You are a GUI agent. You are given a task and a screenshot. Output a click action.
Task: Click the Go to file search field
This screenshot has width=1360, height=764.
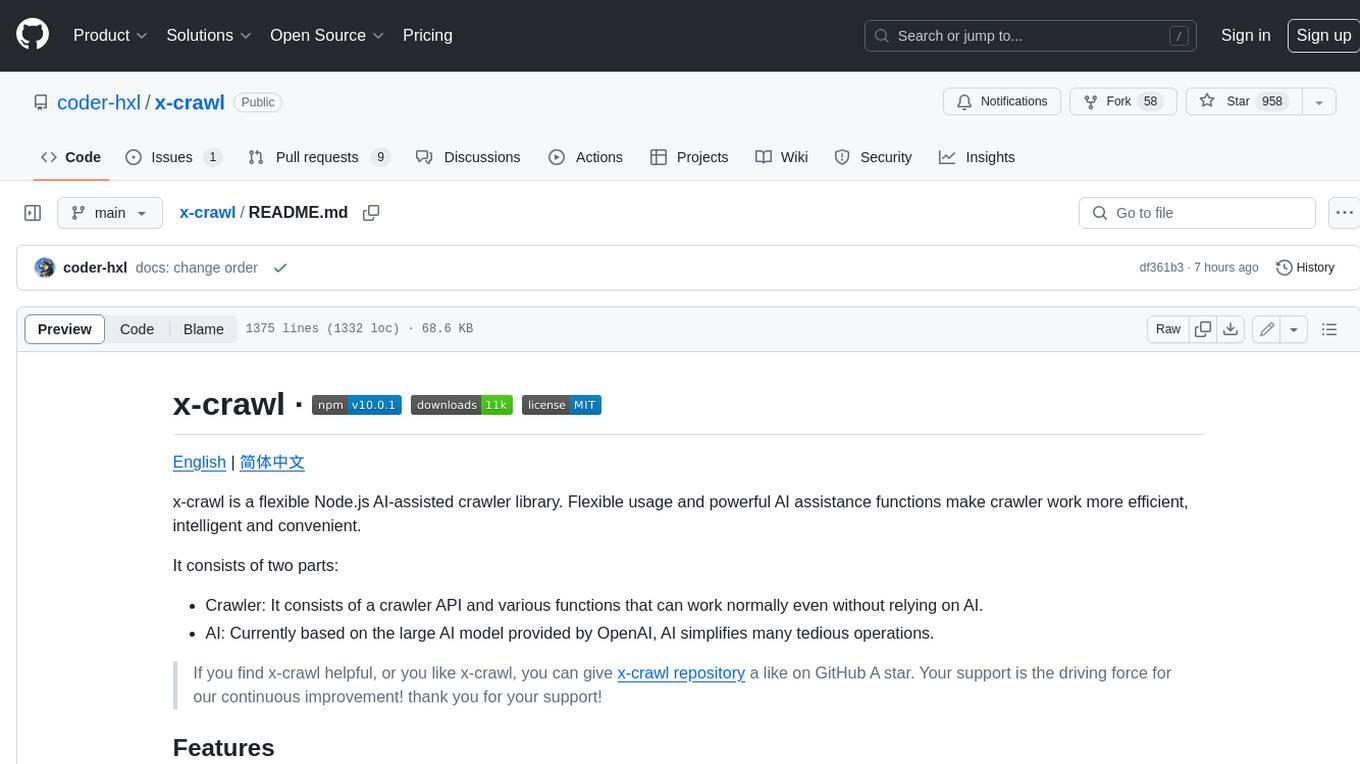point(1197,213)
